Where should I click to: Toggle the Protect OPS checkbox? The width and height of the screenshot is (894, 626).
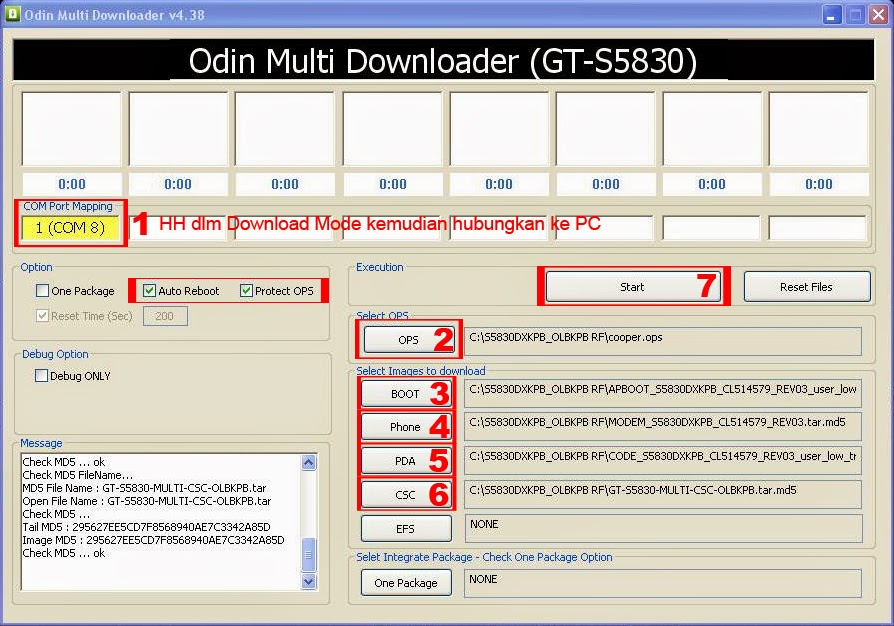point(246,291)
